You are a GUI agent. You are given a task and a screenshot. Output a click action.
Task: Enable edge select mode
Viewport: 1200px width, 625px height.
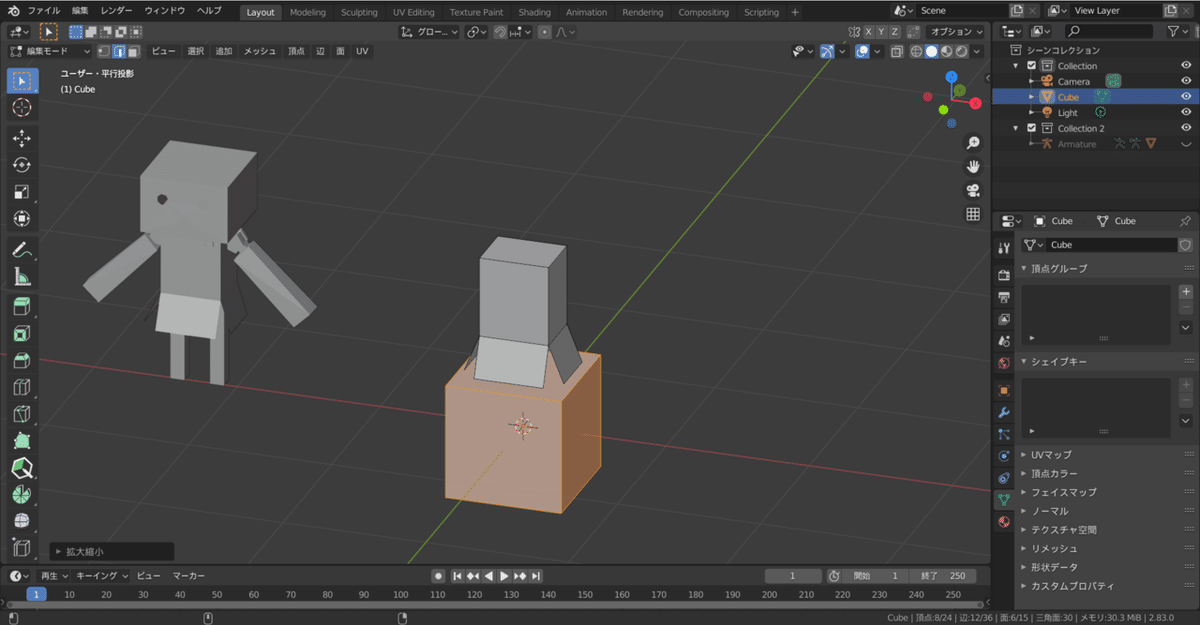(x=118, y=51)
